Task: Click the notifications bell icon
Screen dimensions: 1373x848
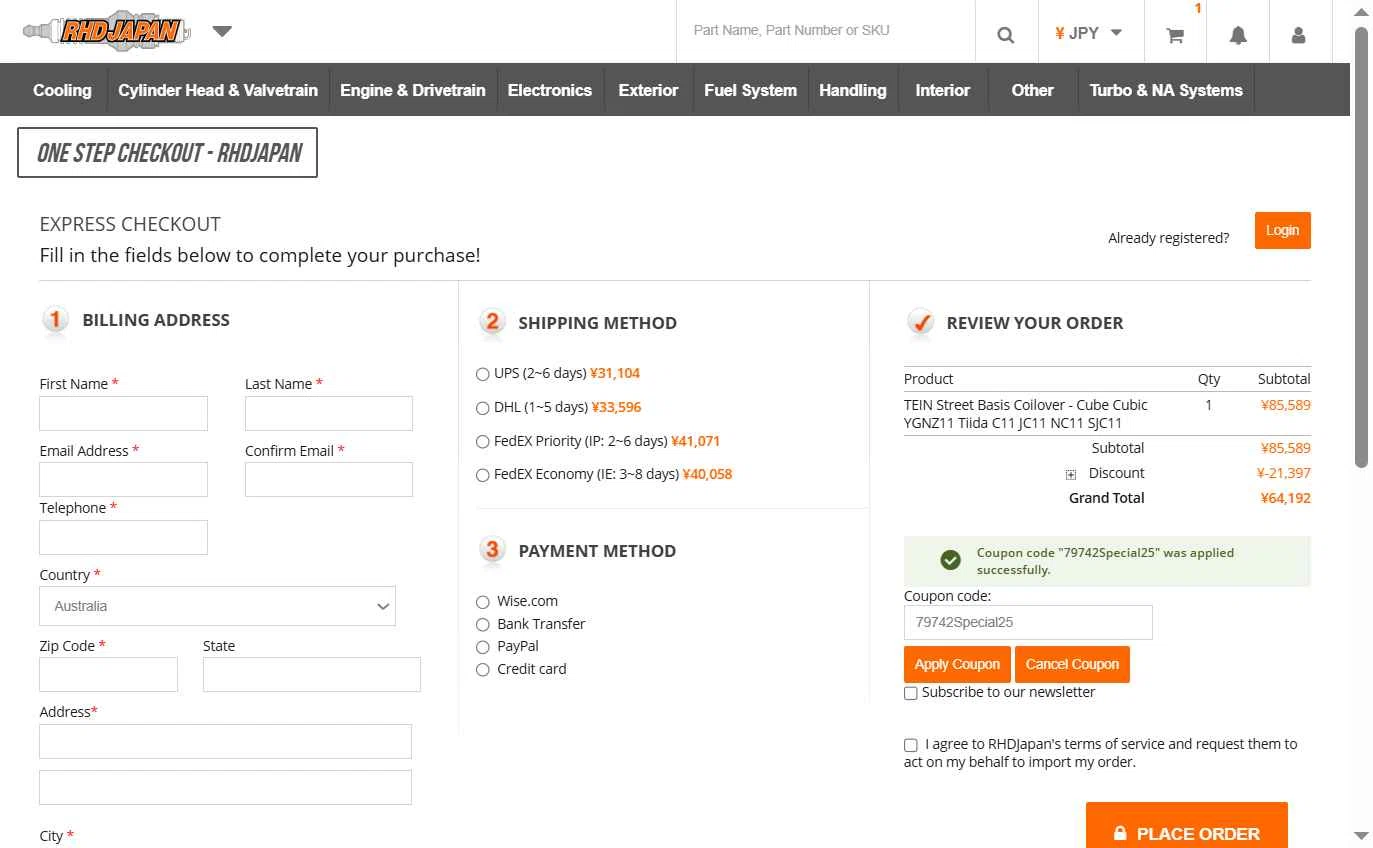Action: [1238, 35]
